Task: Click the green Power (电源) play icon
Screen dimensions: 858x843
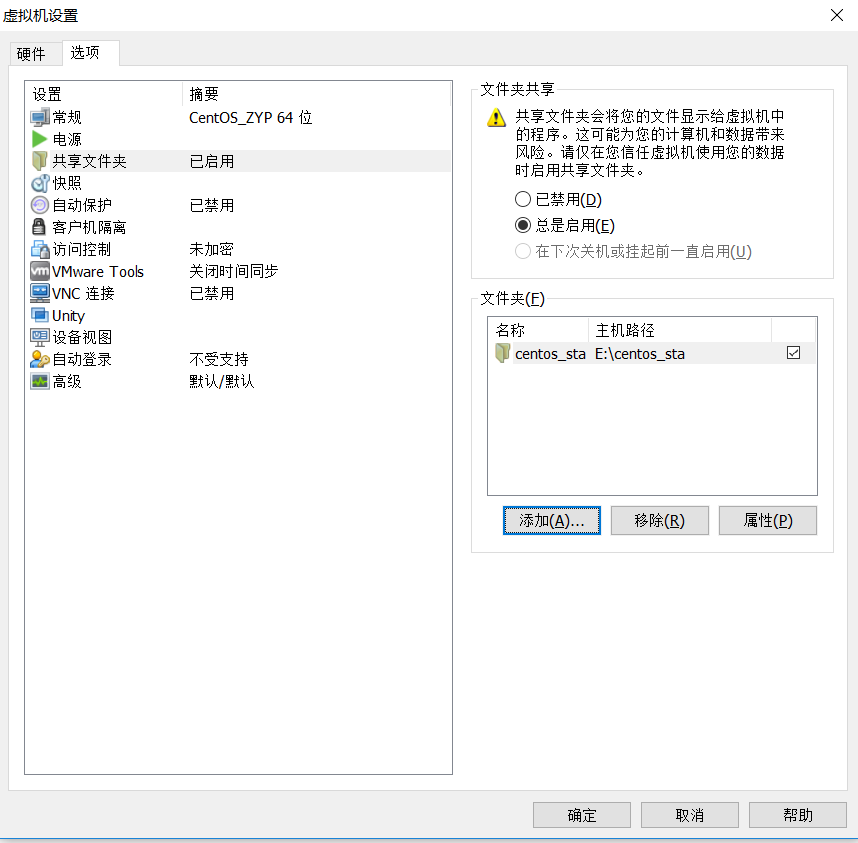Action: click(x=39, y=139)
